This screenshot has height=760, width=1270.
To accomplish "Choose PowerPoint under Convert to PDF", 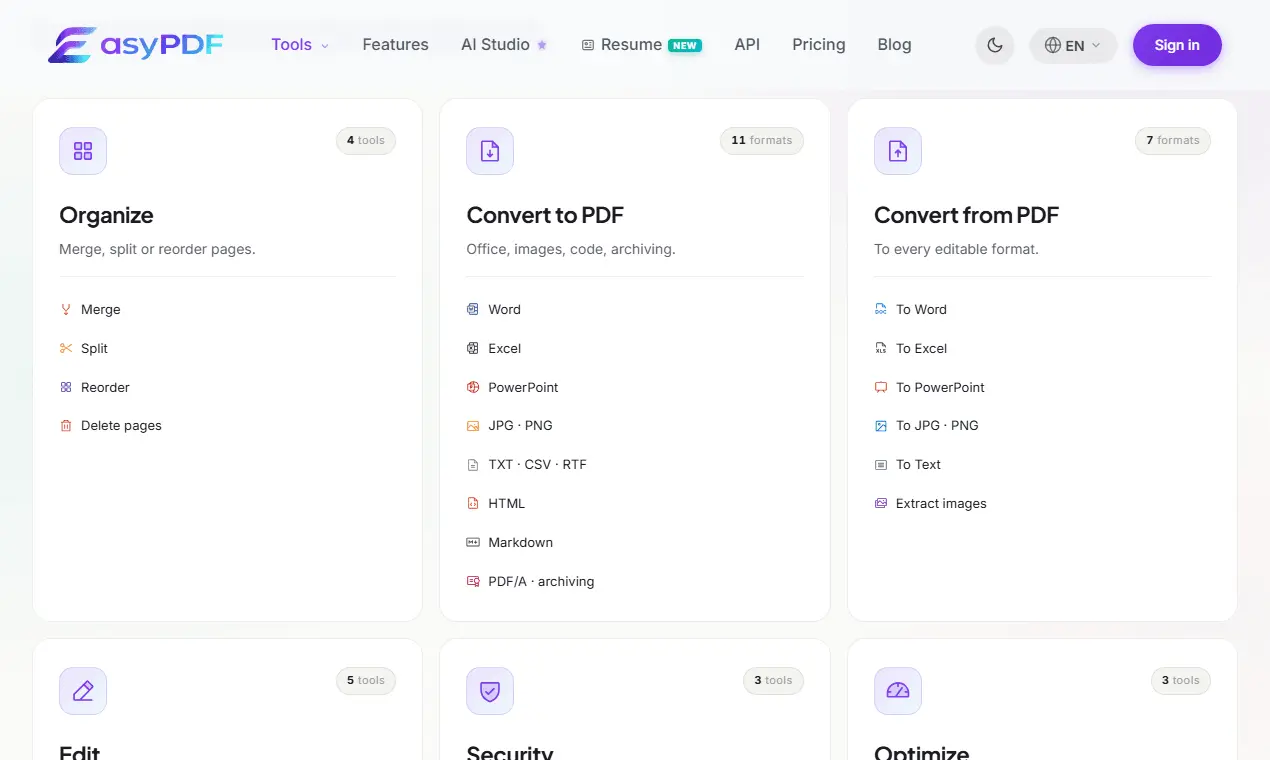I will 523,387.
